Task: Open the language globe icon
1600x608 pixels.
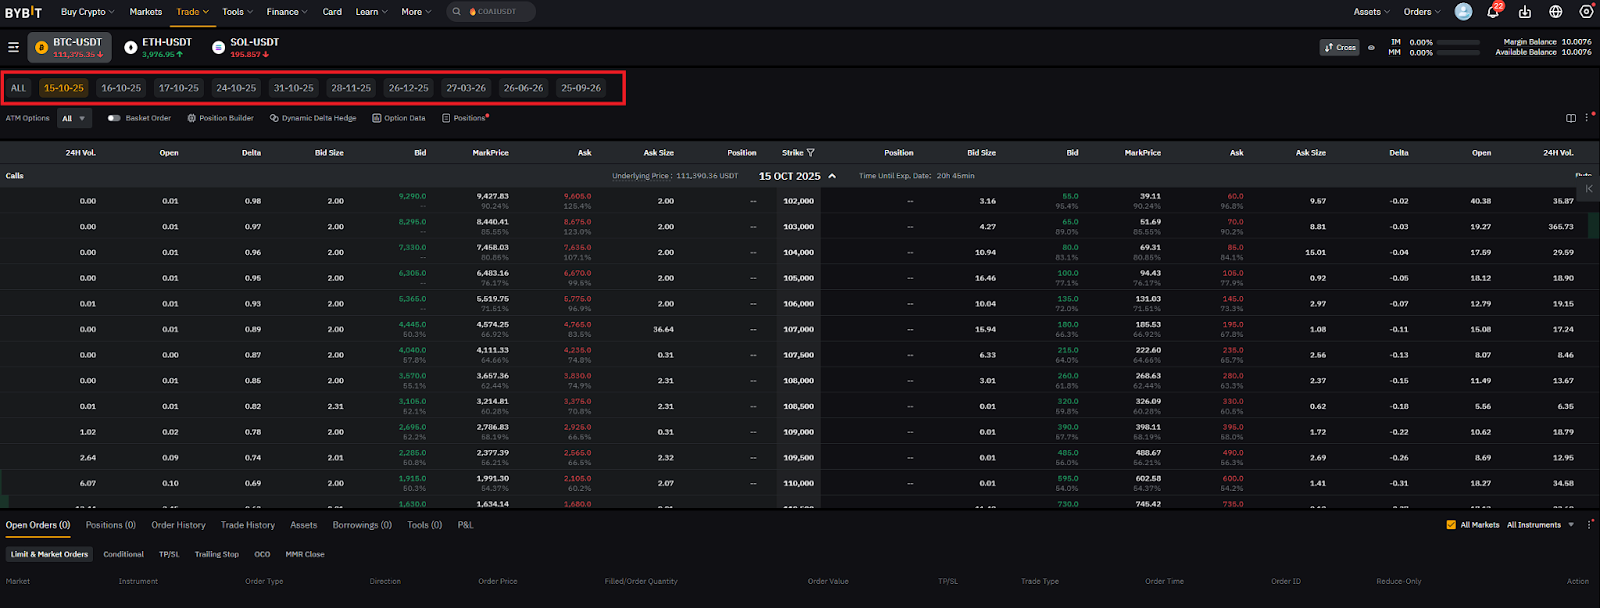Action: pyautogui.click(x=1556, y=12)
